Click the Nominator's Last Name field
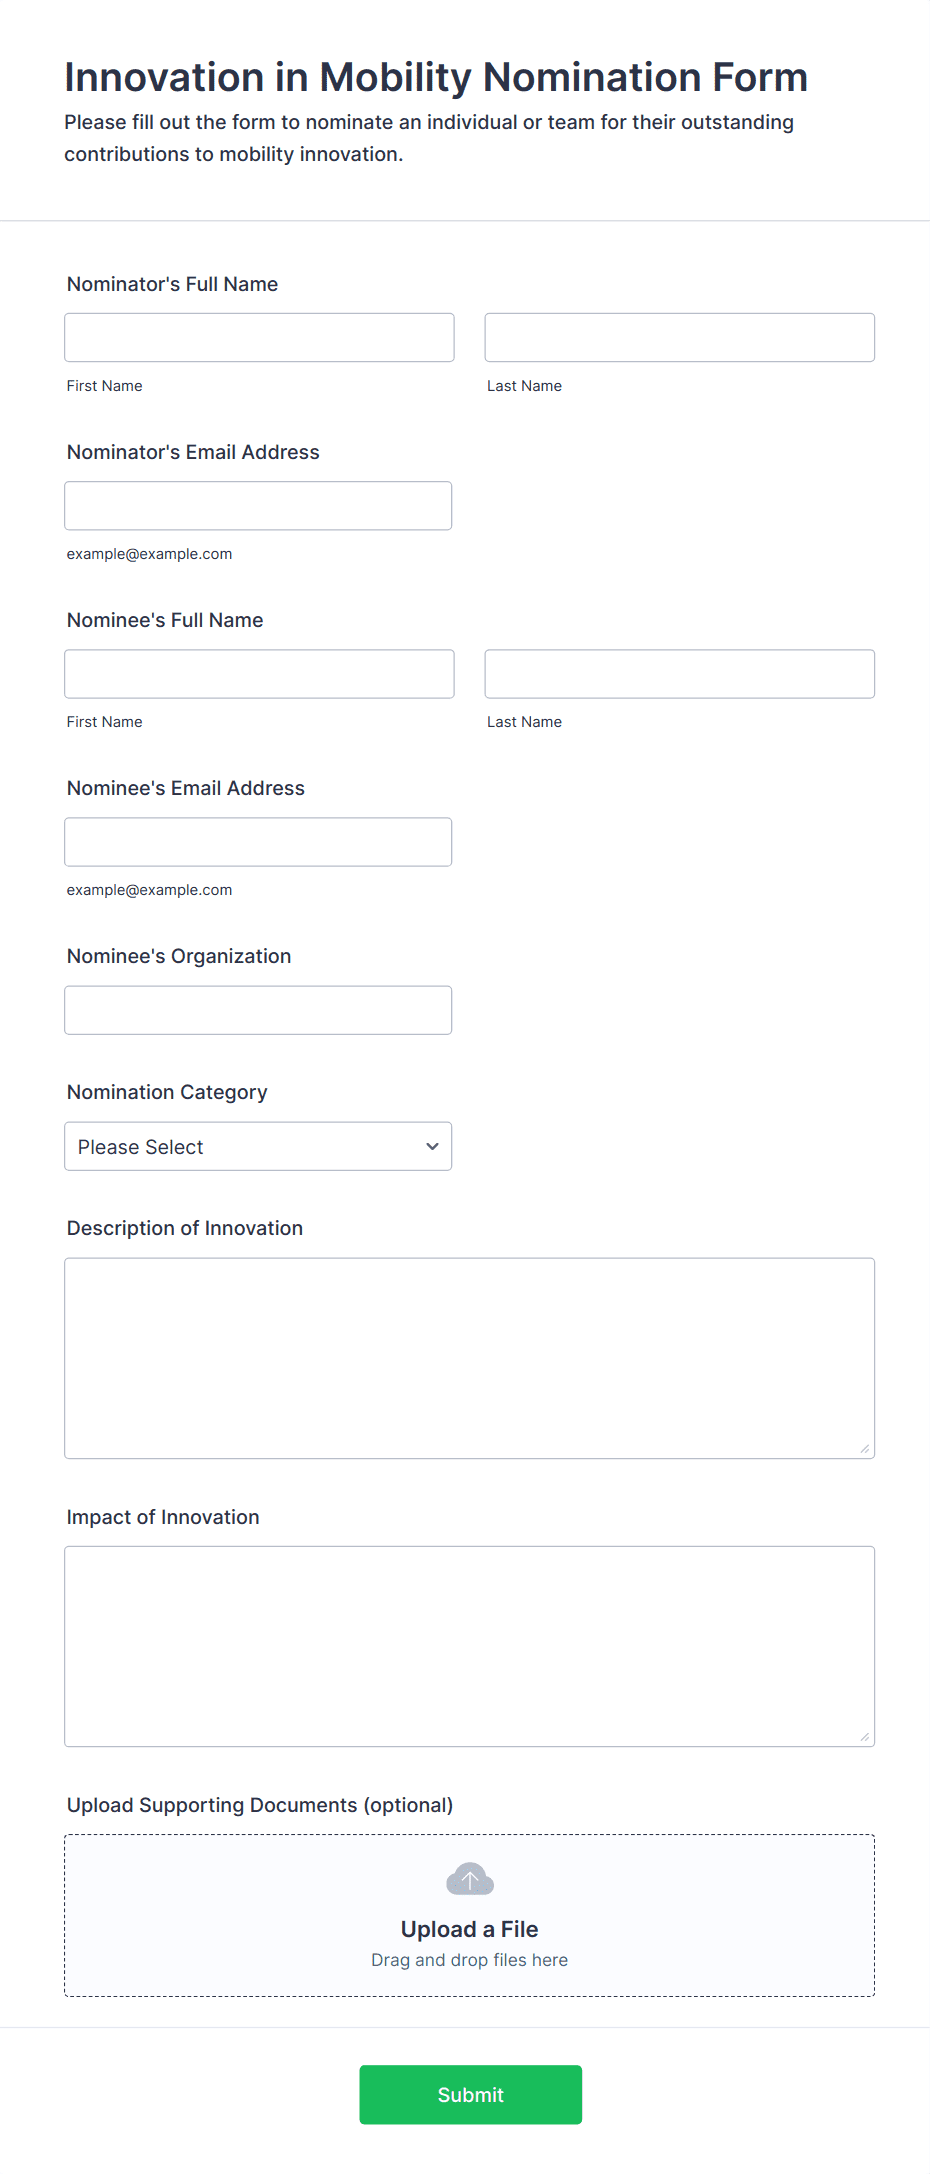This screenshot has width=930, height=2174. [x=679, y=338]
